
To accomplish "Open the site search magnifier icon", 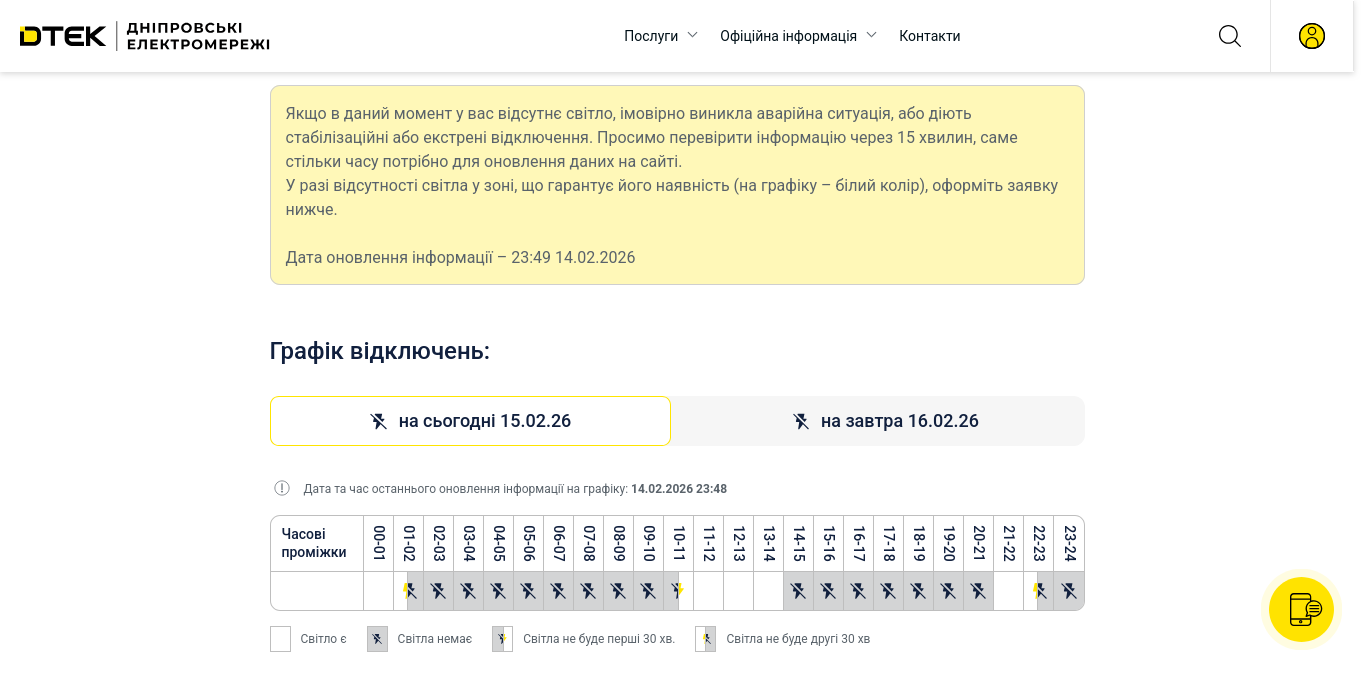I will [1229, 36].
